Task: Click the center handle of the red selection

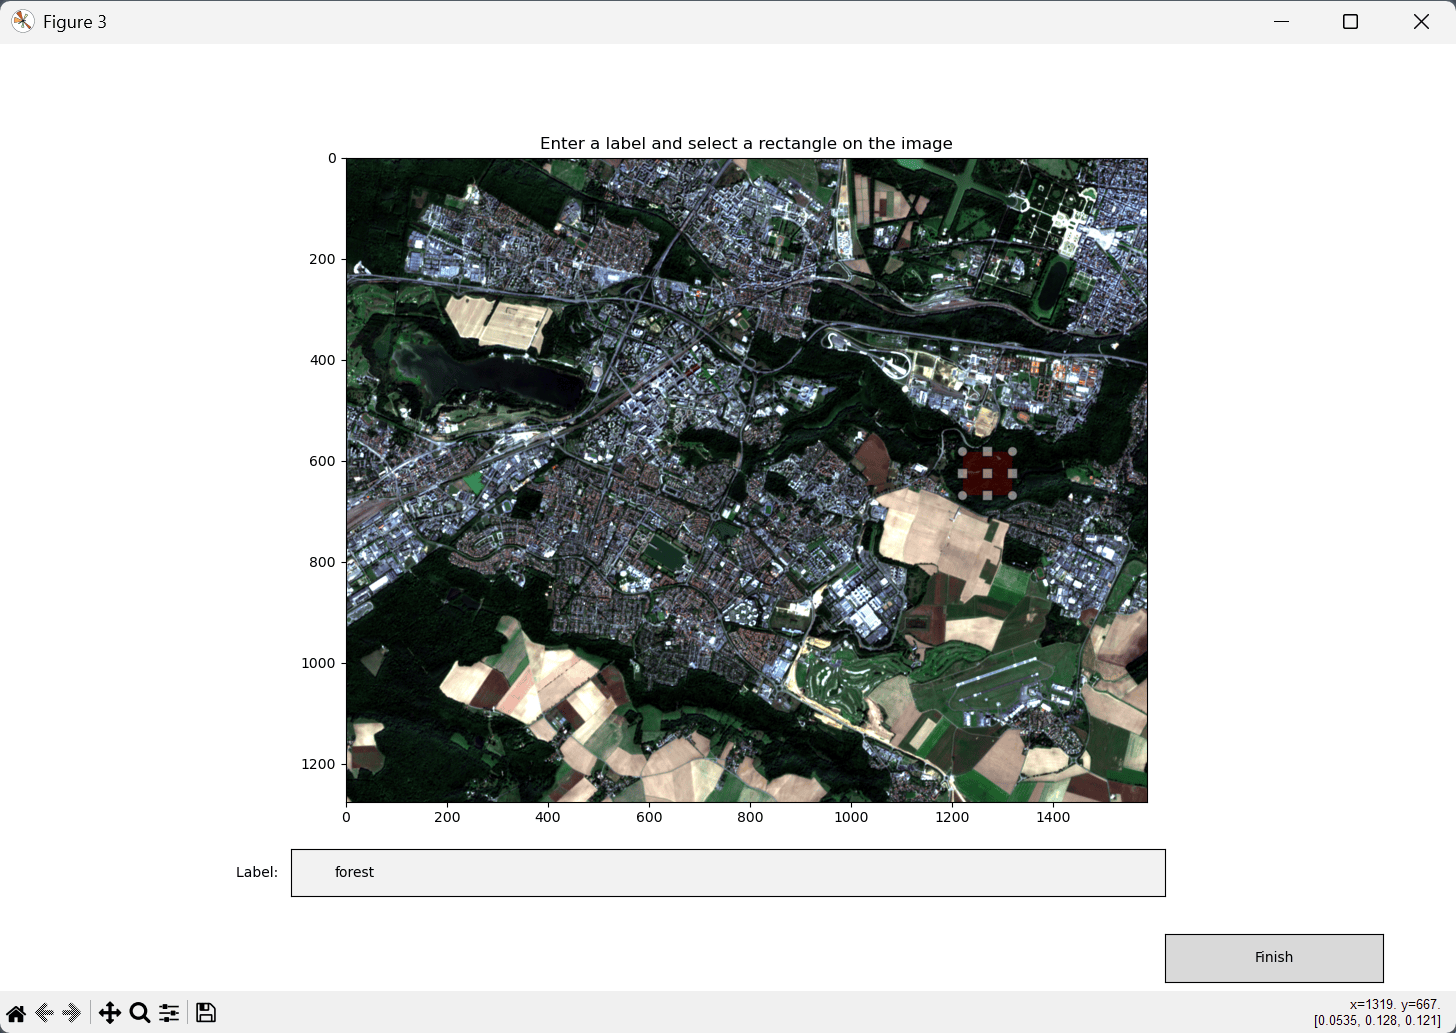Action: pos(988,474)
